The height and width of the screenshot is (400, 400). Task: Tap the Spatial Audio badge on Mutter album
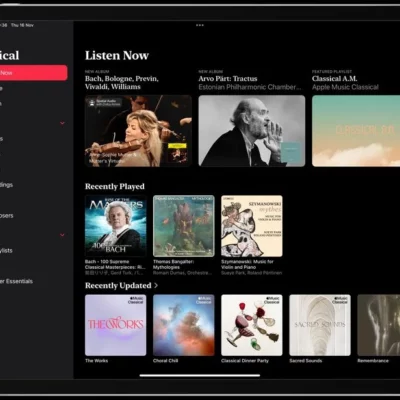tap(104, 102)
